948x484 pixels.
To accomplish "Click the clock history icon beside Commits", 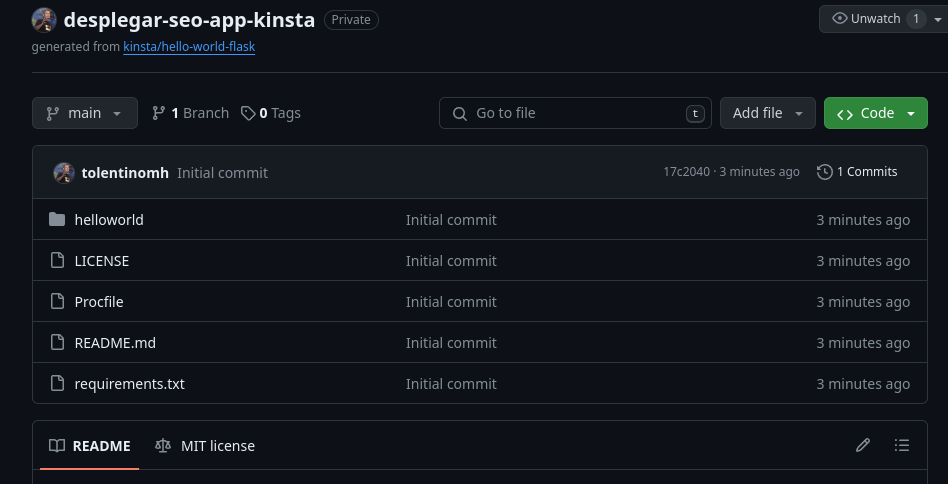I will point(825,172).
